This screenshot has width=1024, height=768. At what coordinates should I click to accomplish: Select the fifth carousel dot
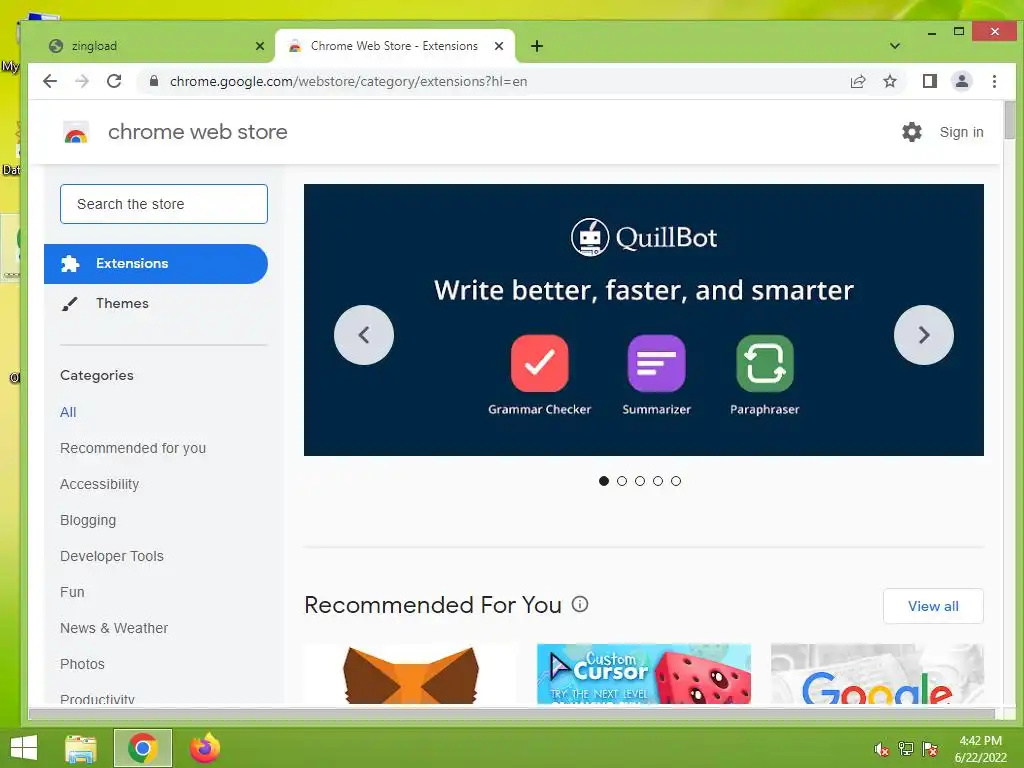[x=676, y=481]
